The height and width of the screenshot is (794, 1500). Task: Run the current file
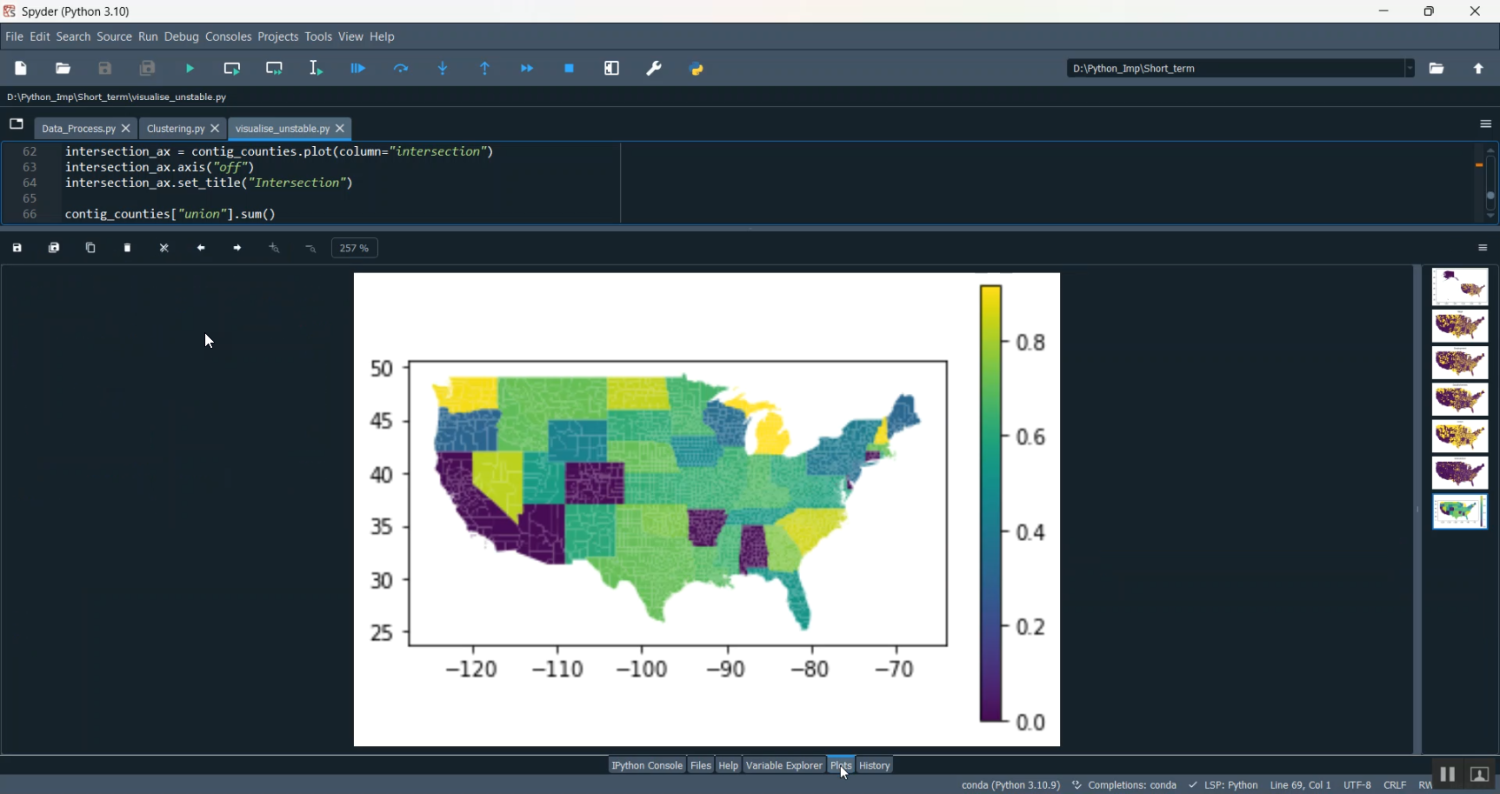[189, 68]
